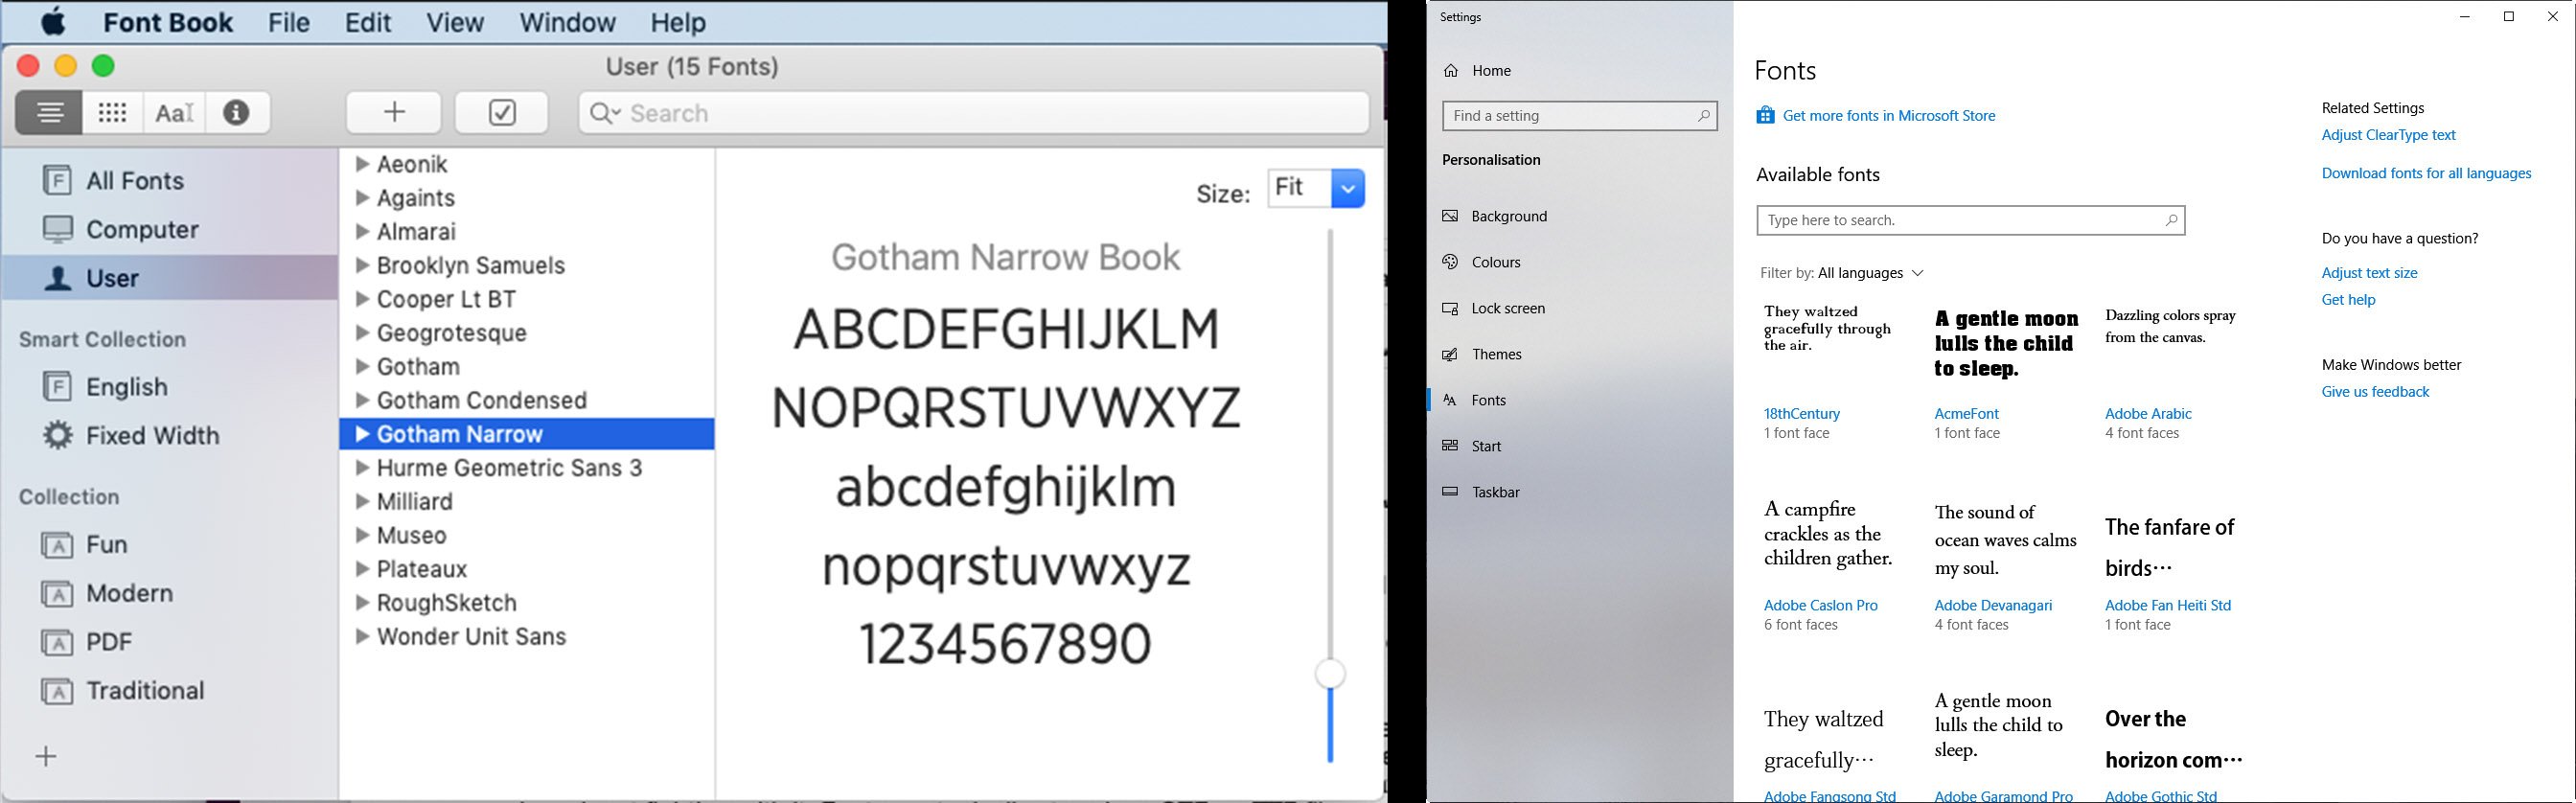The image size is (2576, 803).
Task: Click the enable/disable font checkmark button
Action: point(502,112)
